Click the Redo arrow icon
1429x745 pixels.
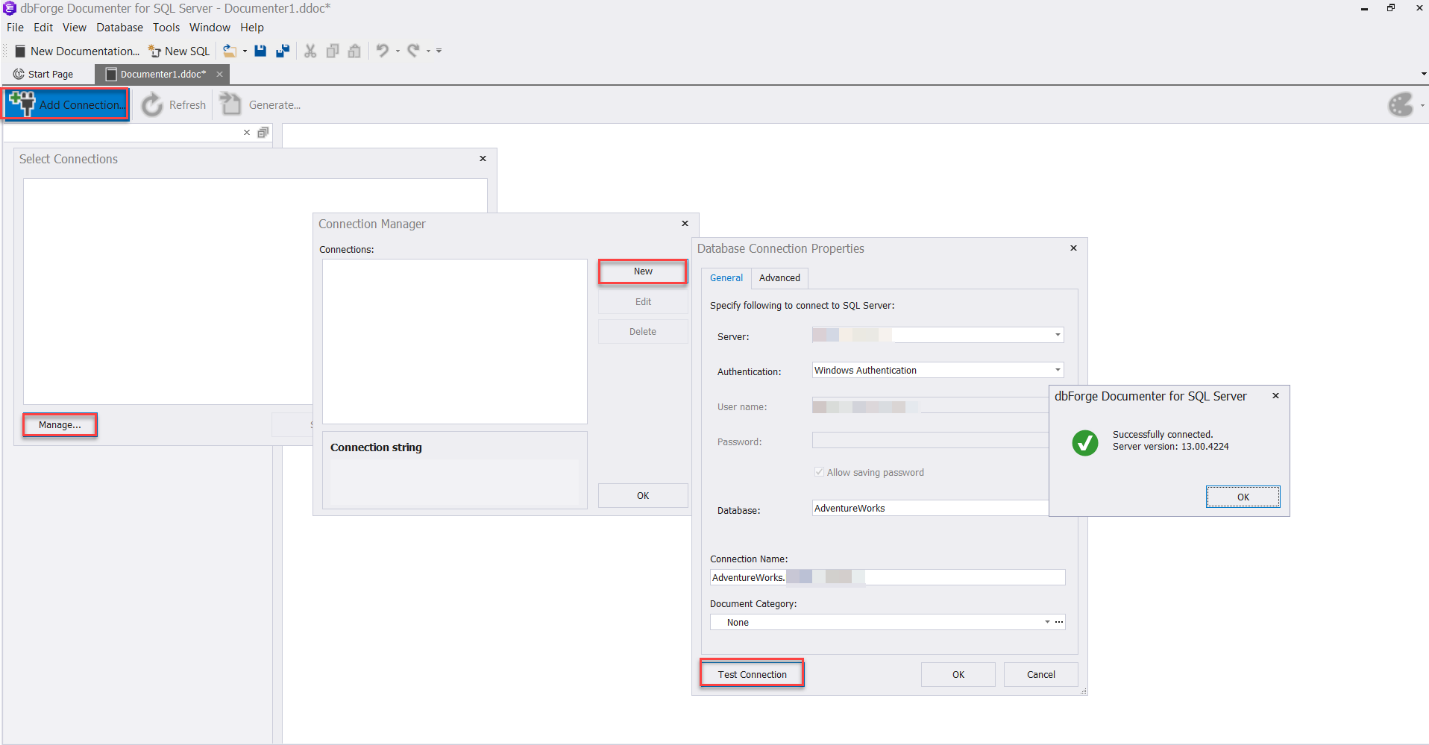click(x=413, y=51)
